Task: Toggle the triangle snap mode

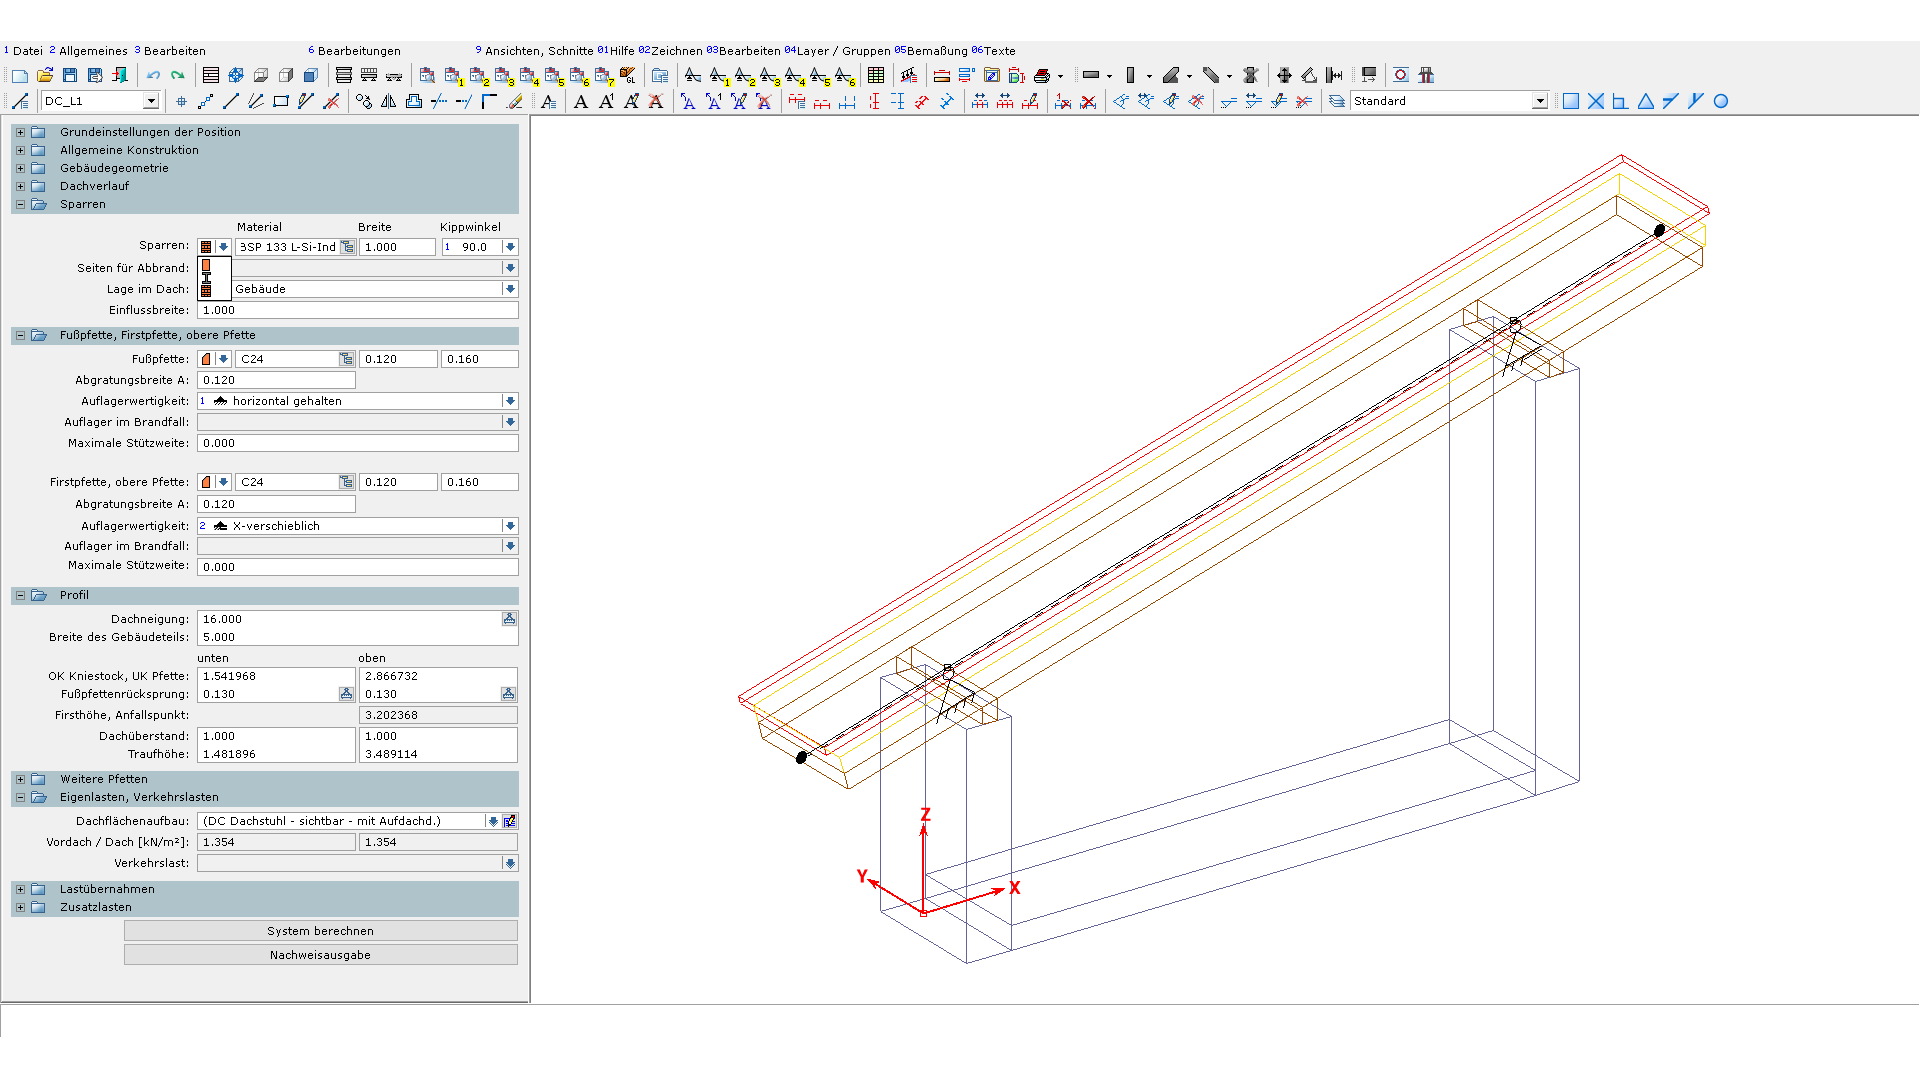Action: coord(1646,101)
